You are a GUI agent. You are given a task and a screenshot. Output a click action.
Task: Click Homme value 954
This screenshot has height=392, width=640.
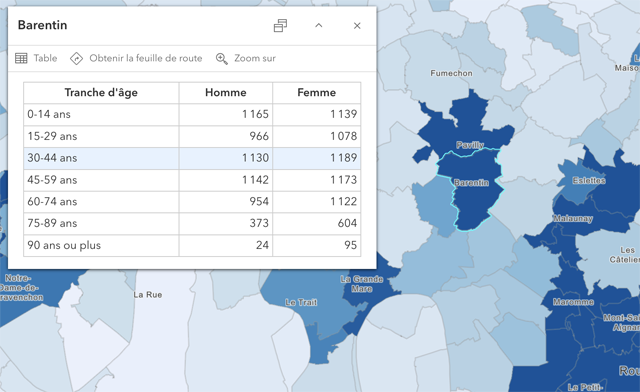259,202
